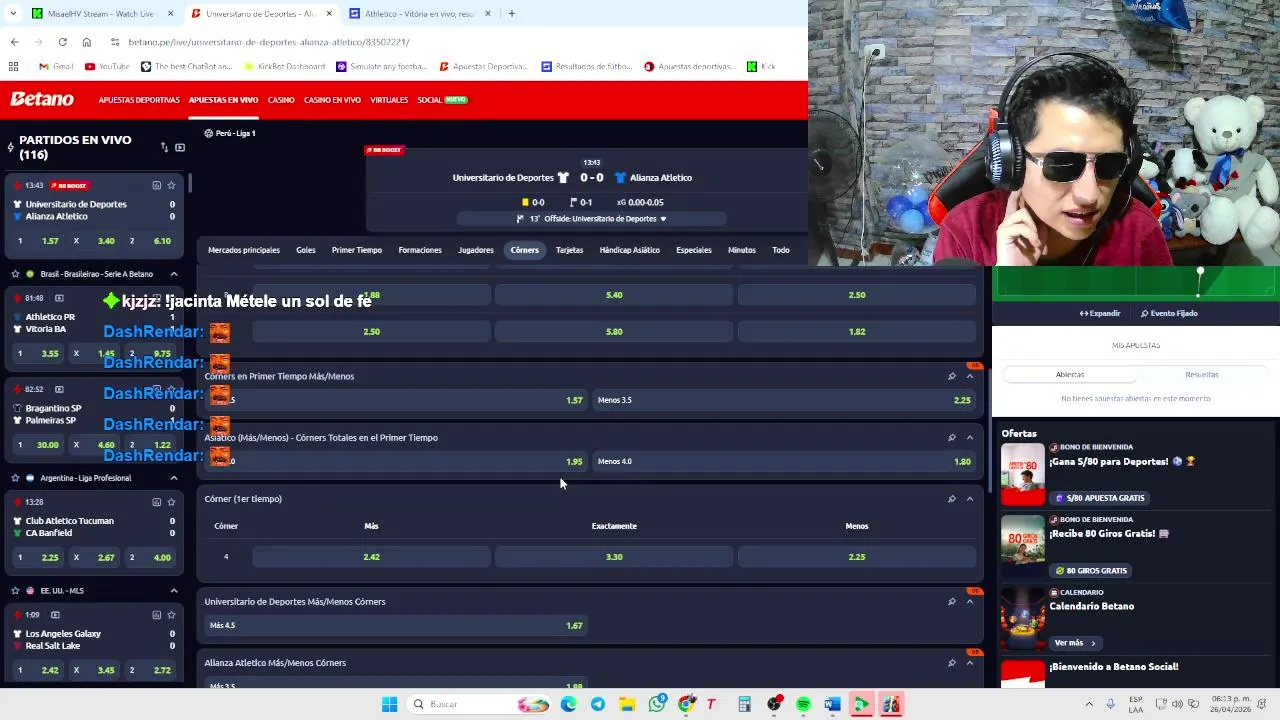Collapse Universitario de Deportes Más/Menos Córners market
The height and width of the screenshot is (720, 1280).
(x=969, y=602)
